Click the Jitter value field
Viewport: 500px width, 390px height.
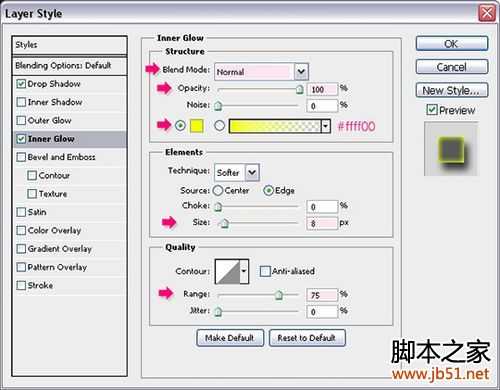[x=322, y=312]
